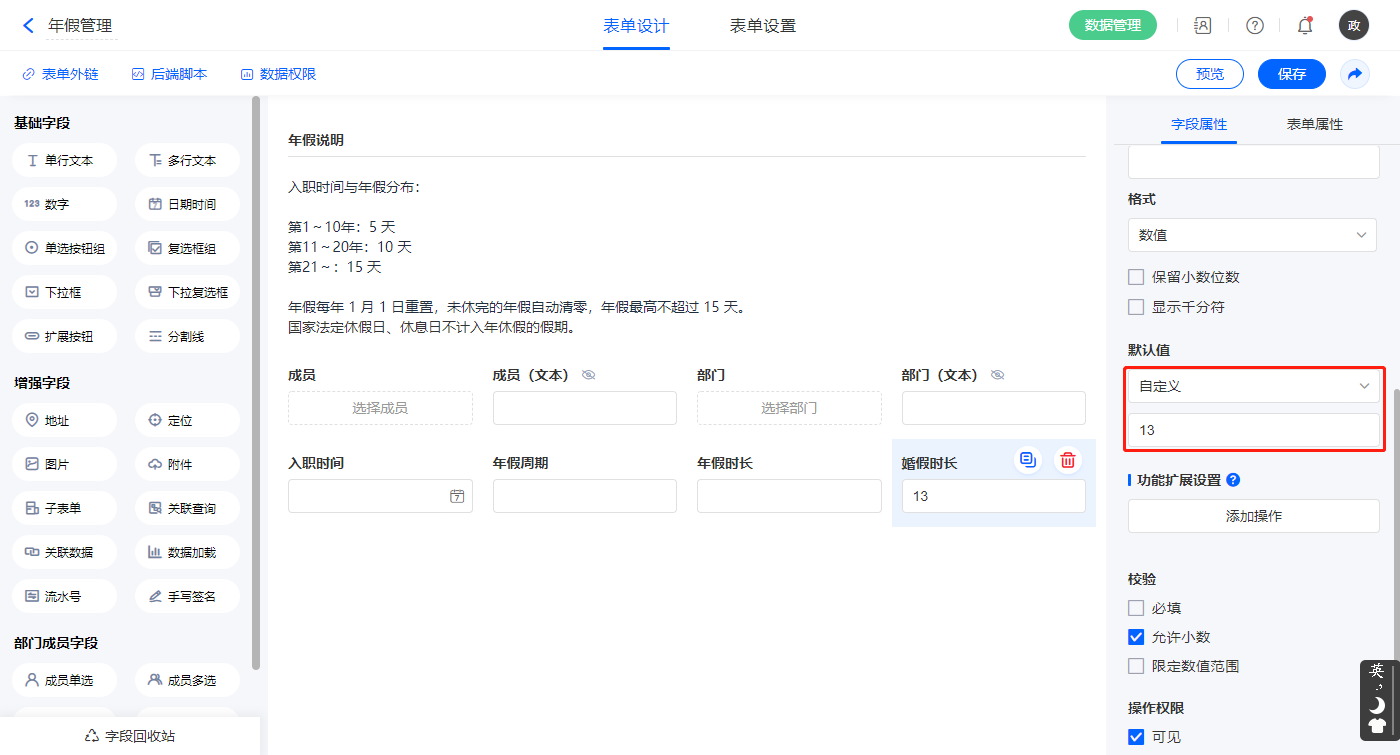Click the 添加操作 button
The width and height of the screenshot is (1400, 755).
(1253, 516)
